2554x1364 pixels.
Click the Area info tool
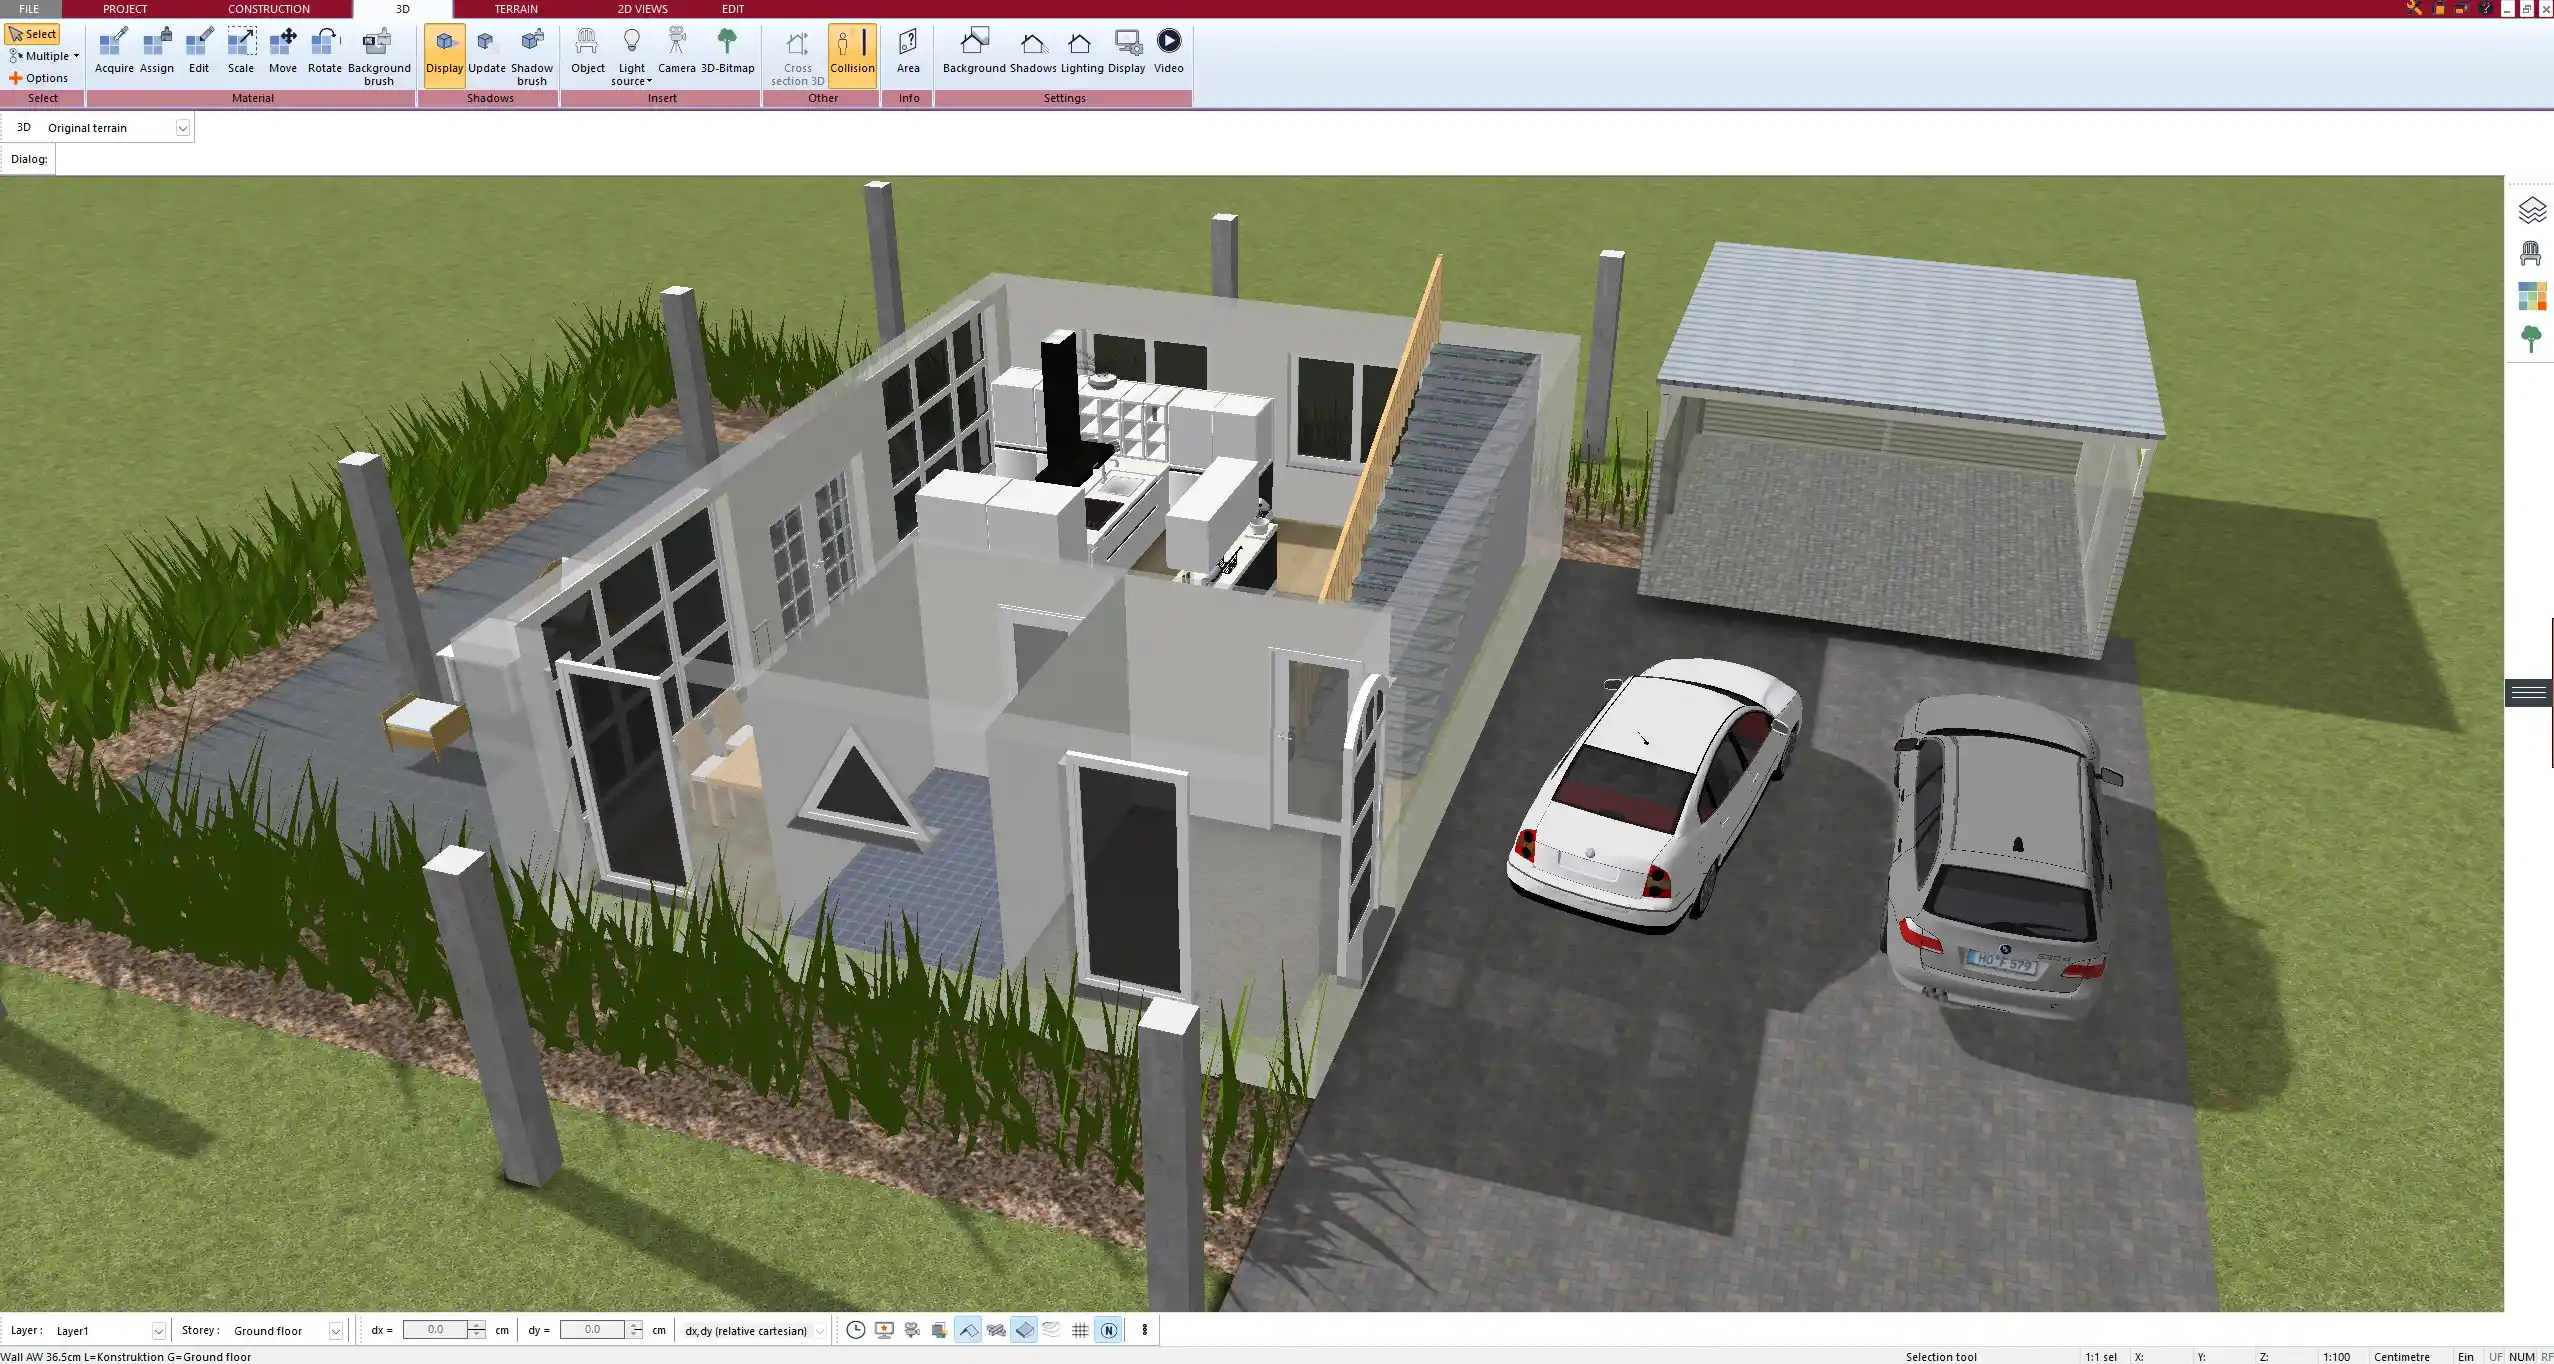click(x=908, y=51)
